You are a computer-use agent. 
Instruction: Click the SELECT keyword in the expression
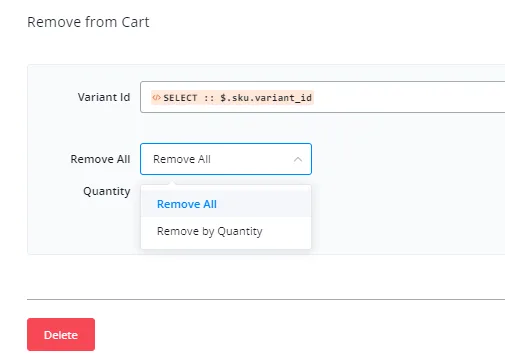pos(180,98)
